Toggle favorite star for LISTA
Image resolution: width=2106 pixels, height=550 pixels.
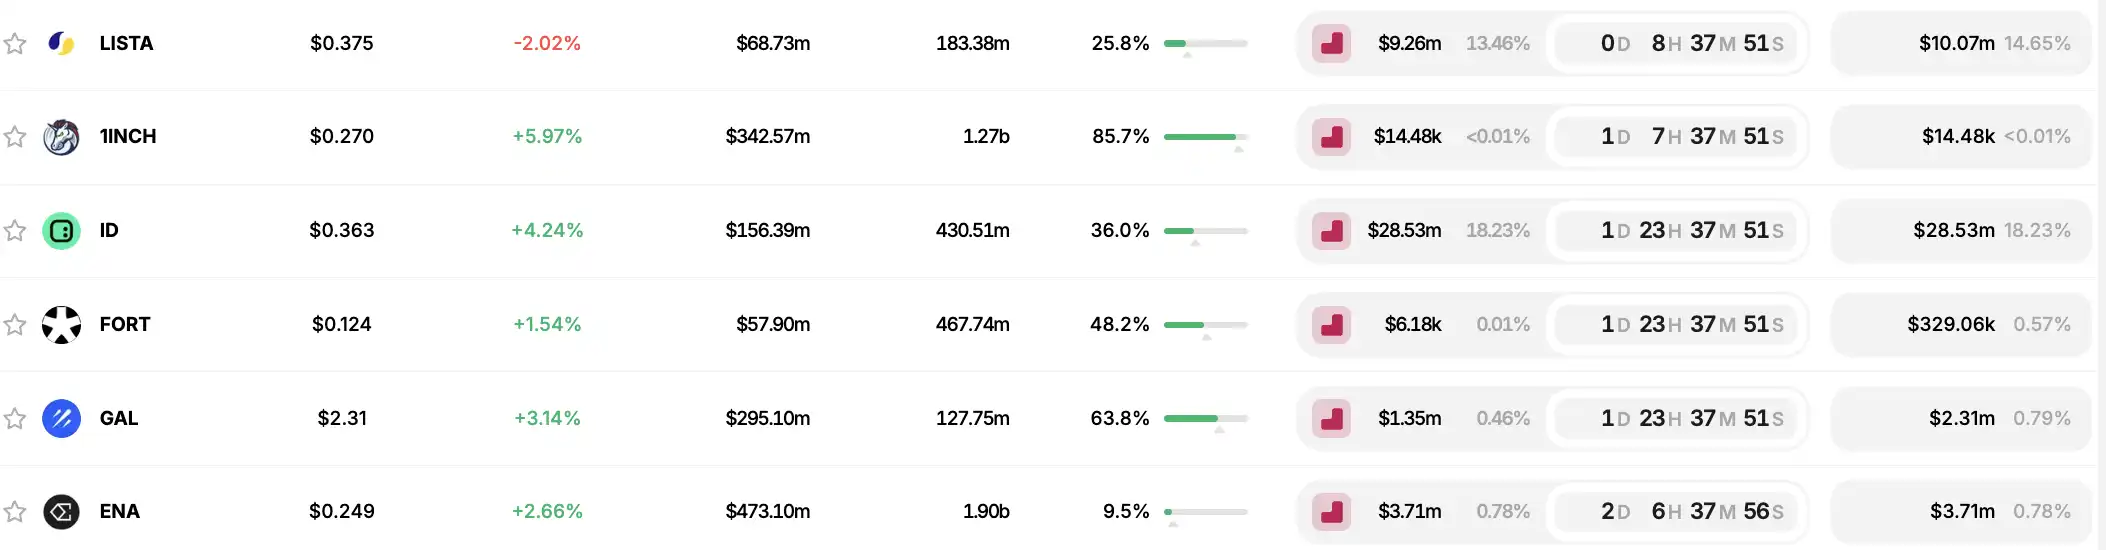(15, 43)
